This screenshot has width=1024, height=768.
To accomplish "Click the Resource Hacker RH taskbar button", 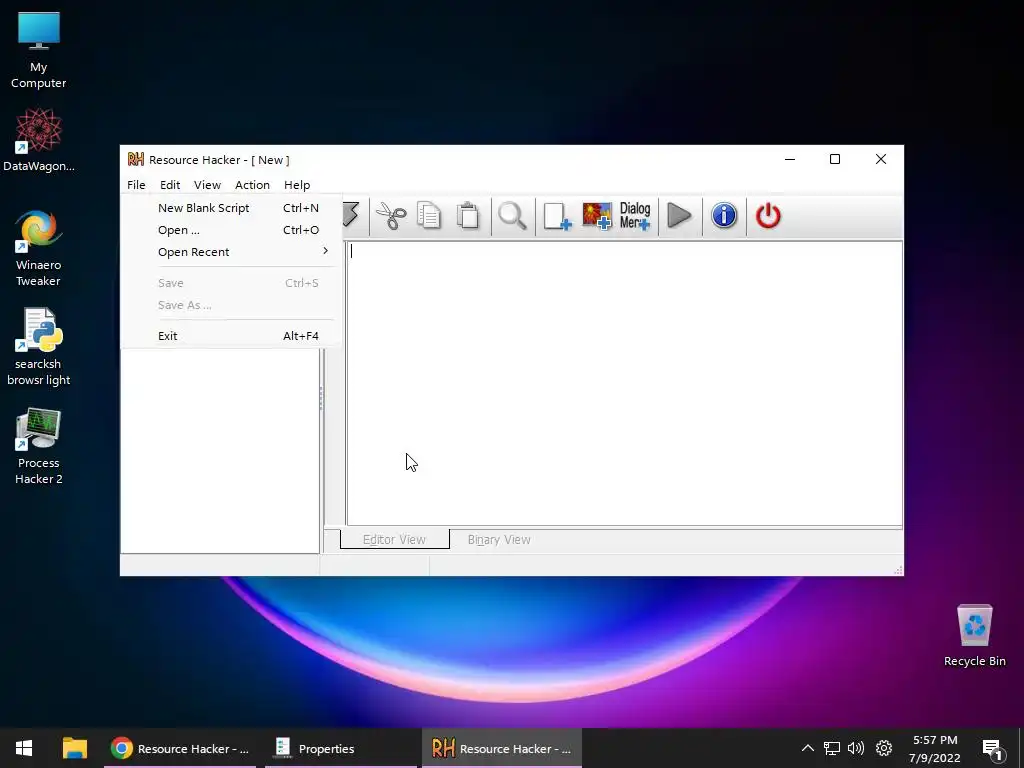I will pos(502,748).
